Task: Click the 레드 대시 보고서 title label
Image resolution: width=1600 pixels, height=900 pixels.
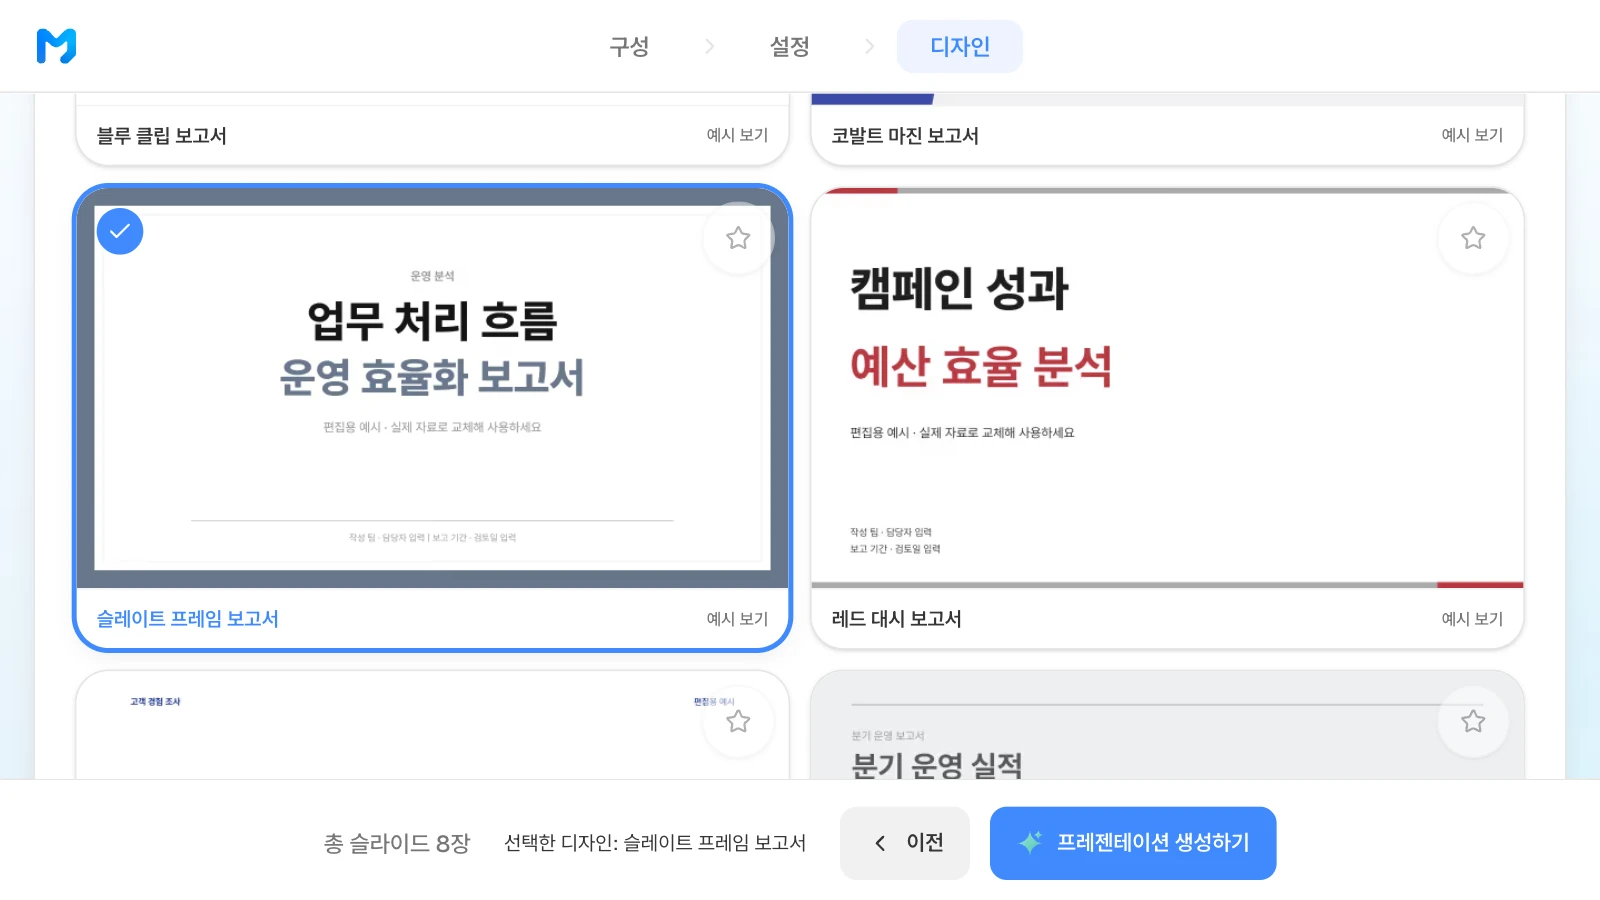Action: [896, 619]
